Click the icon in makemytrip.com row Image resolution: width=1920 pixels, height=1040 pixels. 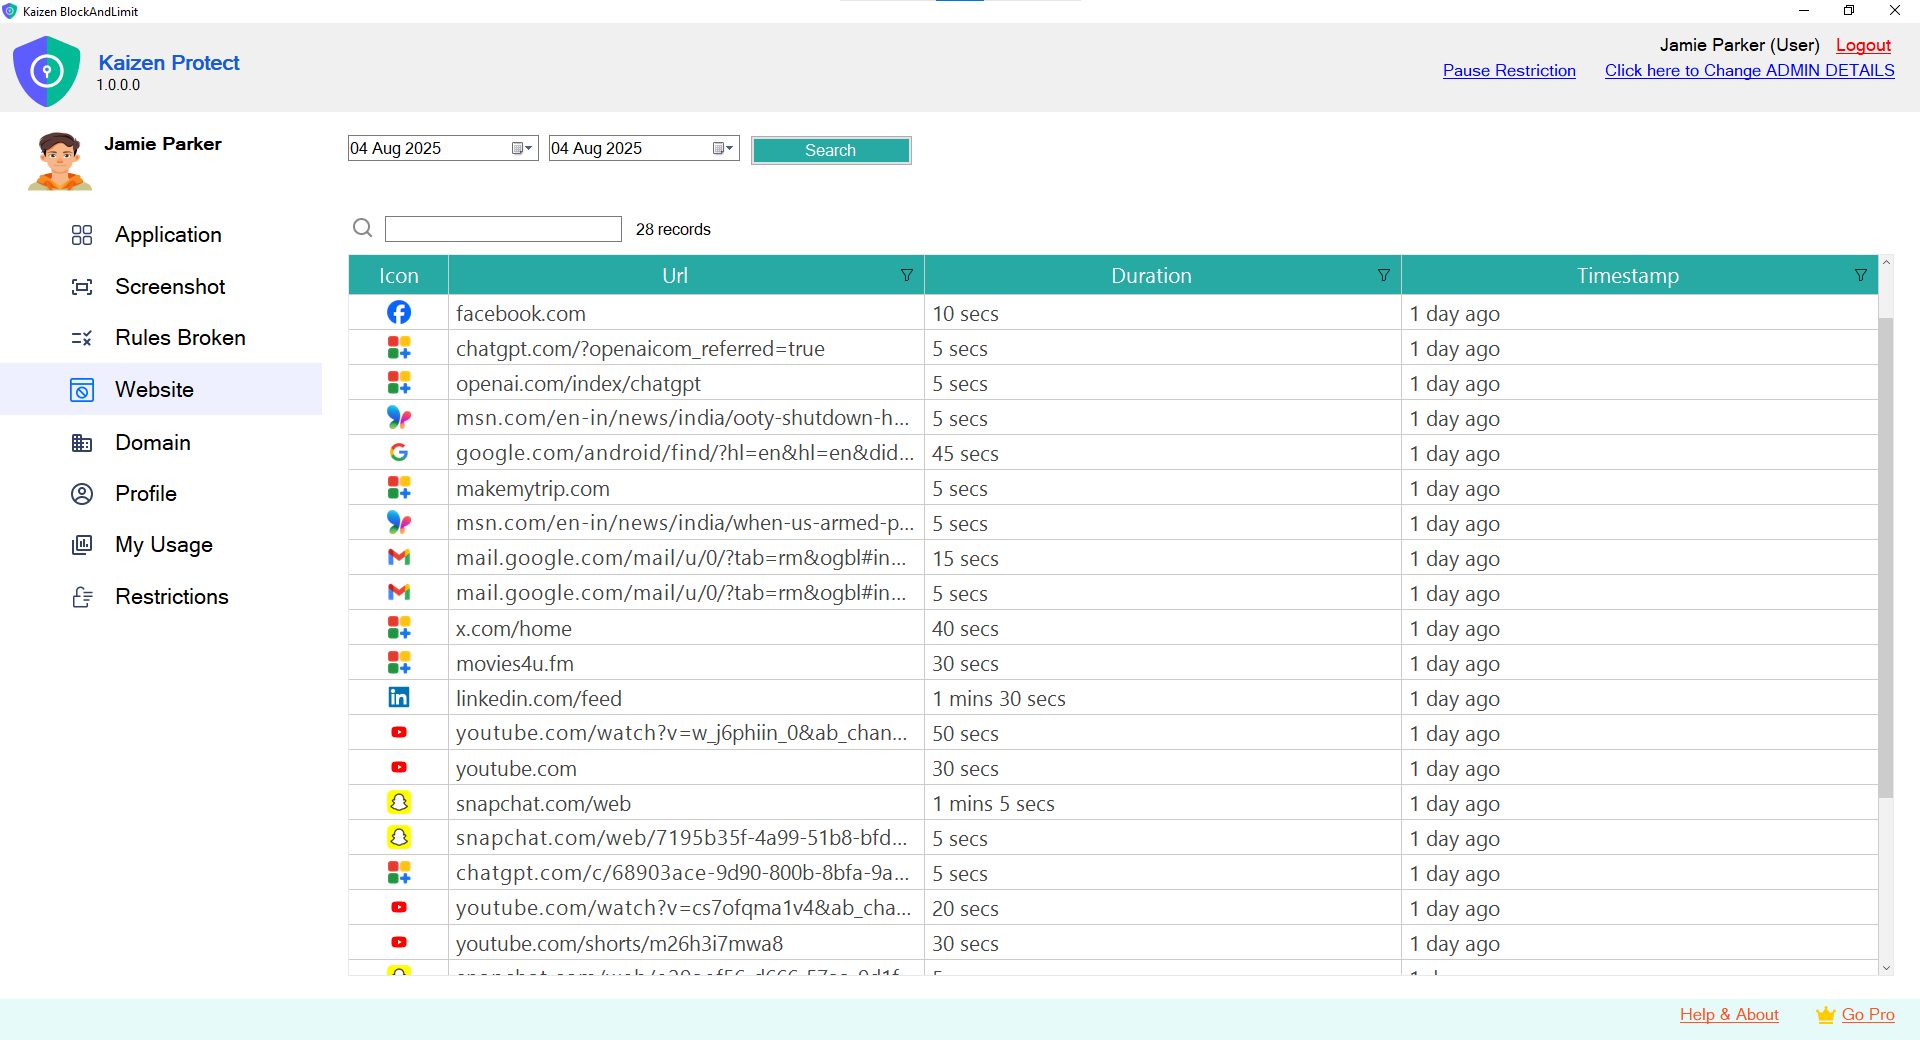coord(399,488)
